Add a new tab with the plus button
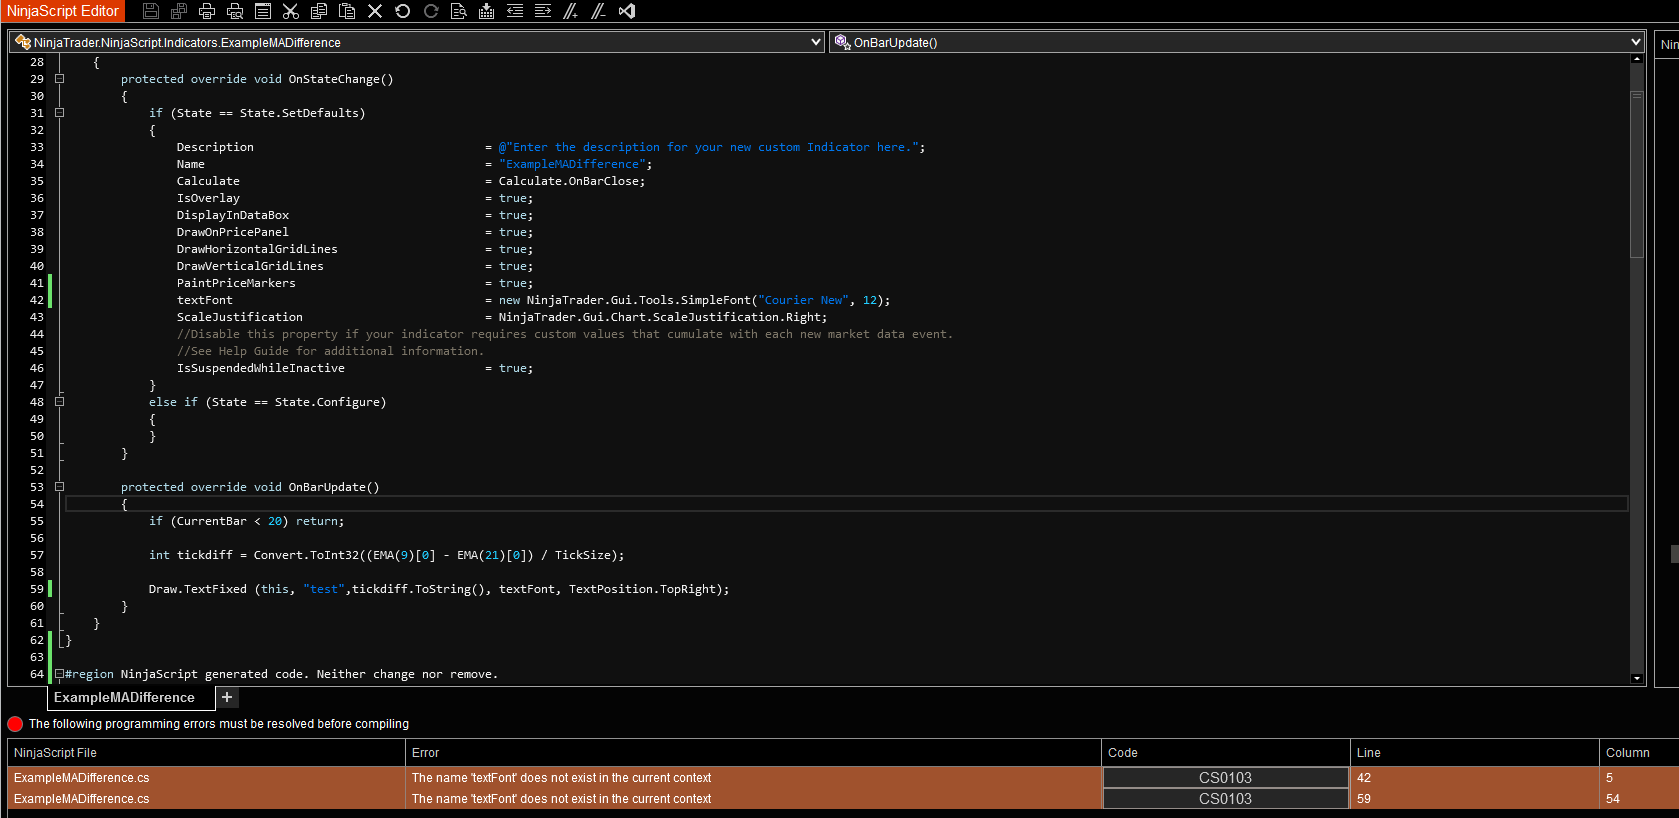This screenshot has height=818, width=1679. 227,698
